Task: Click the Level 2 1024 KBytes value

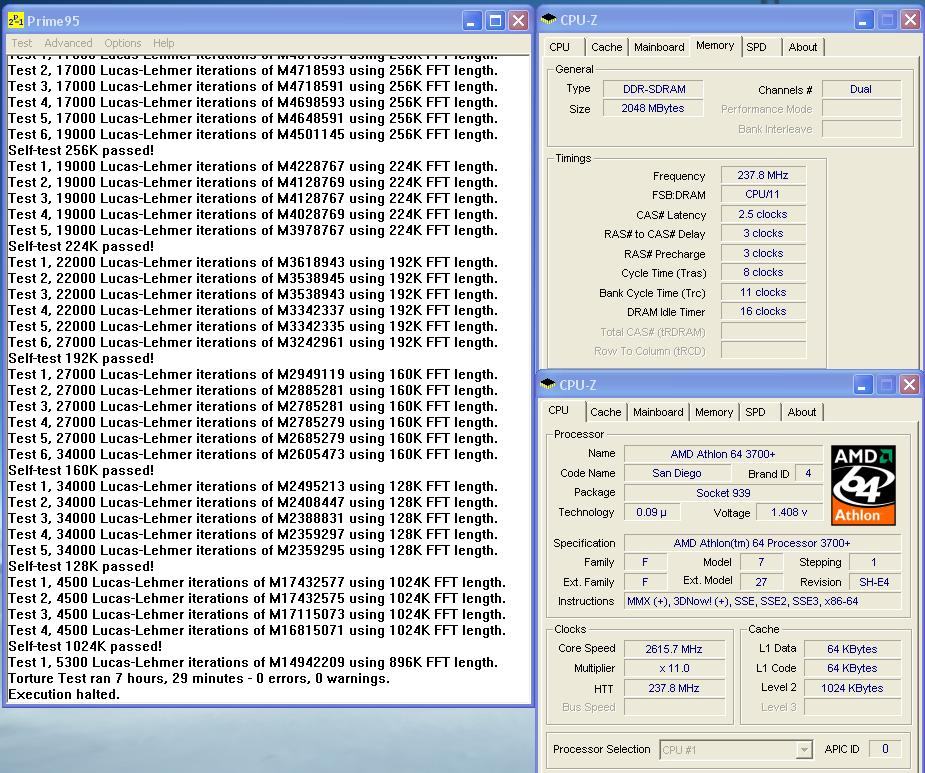Action: point(852,688)
